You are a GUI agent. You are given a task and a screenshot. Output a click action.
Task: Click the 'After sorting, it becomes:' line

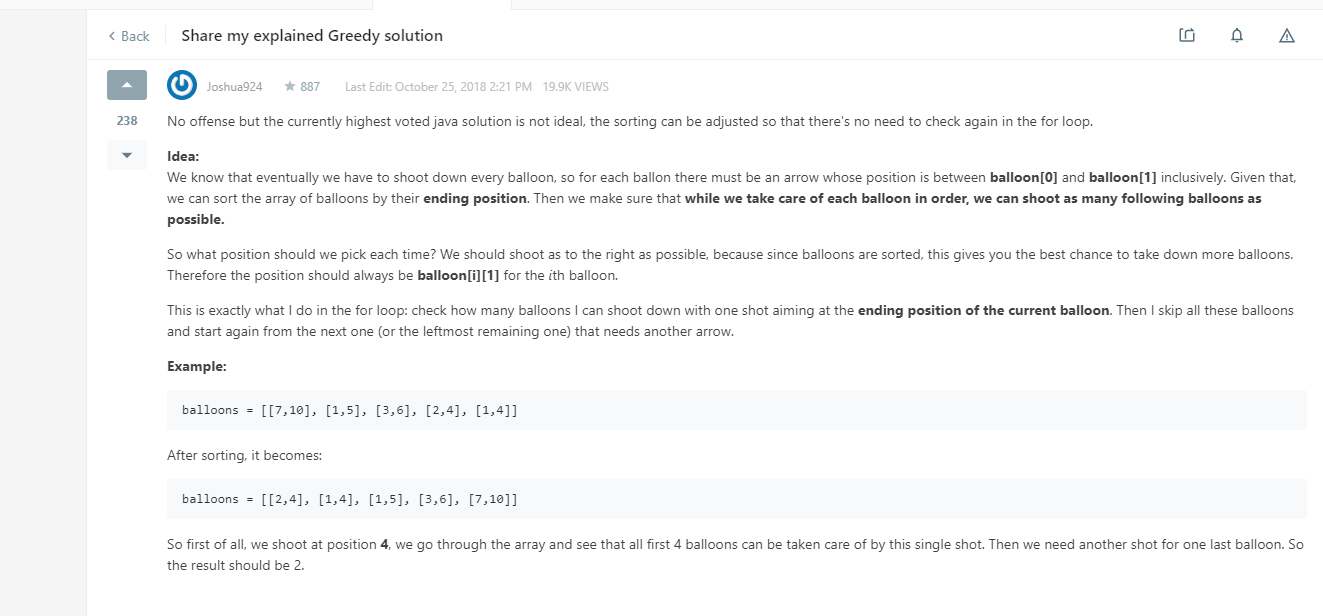(245, 455)
